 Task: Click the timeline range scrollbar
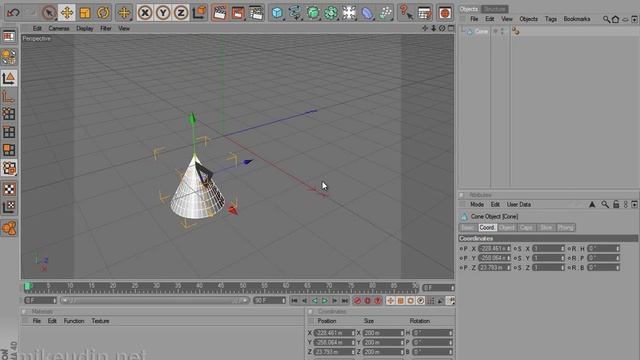(x=155, y=300)
